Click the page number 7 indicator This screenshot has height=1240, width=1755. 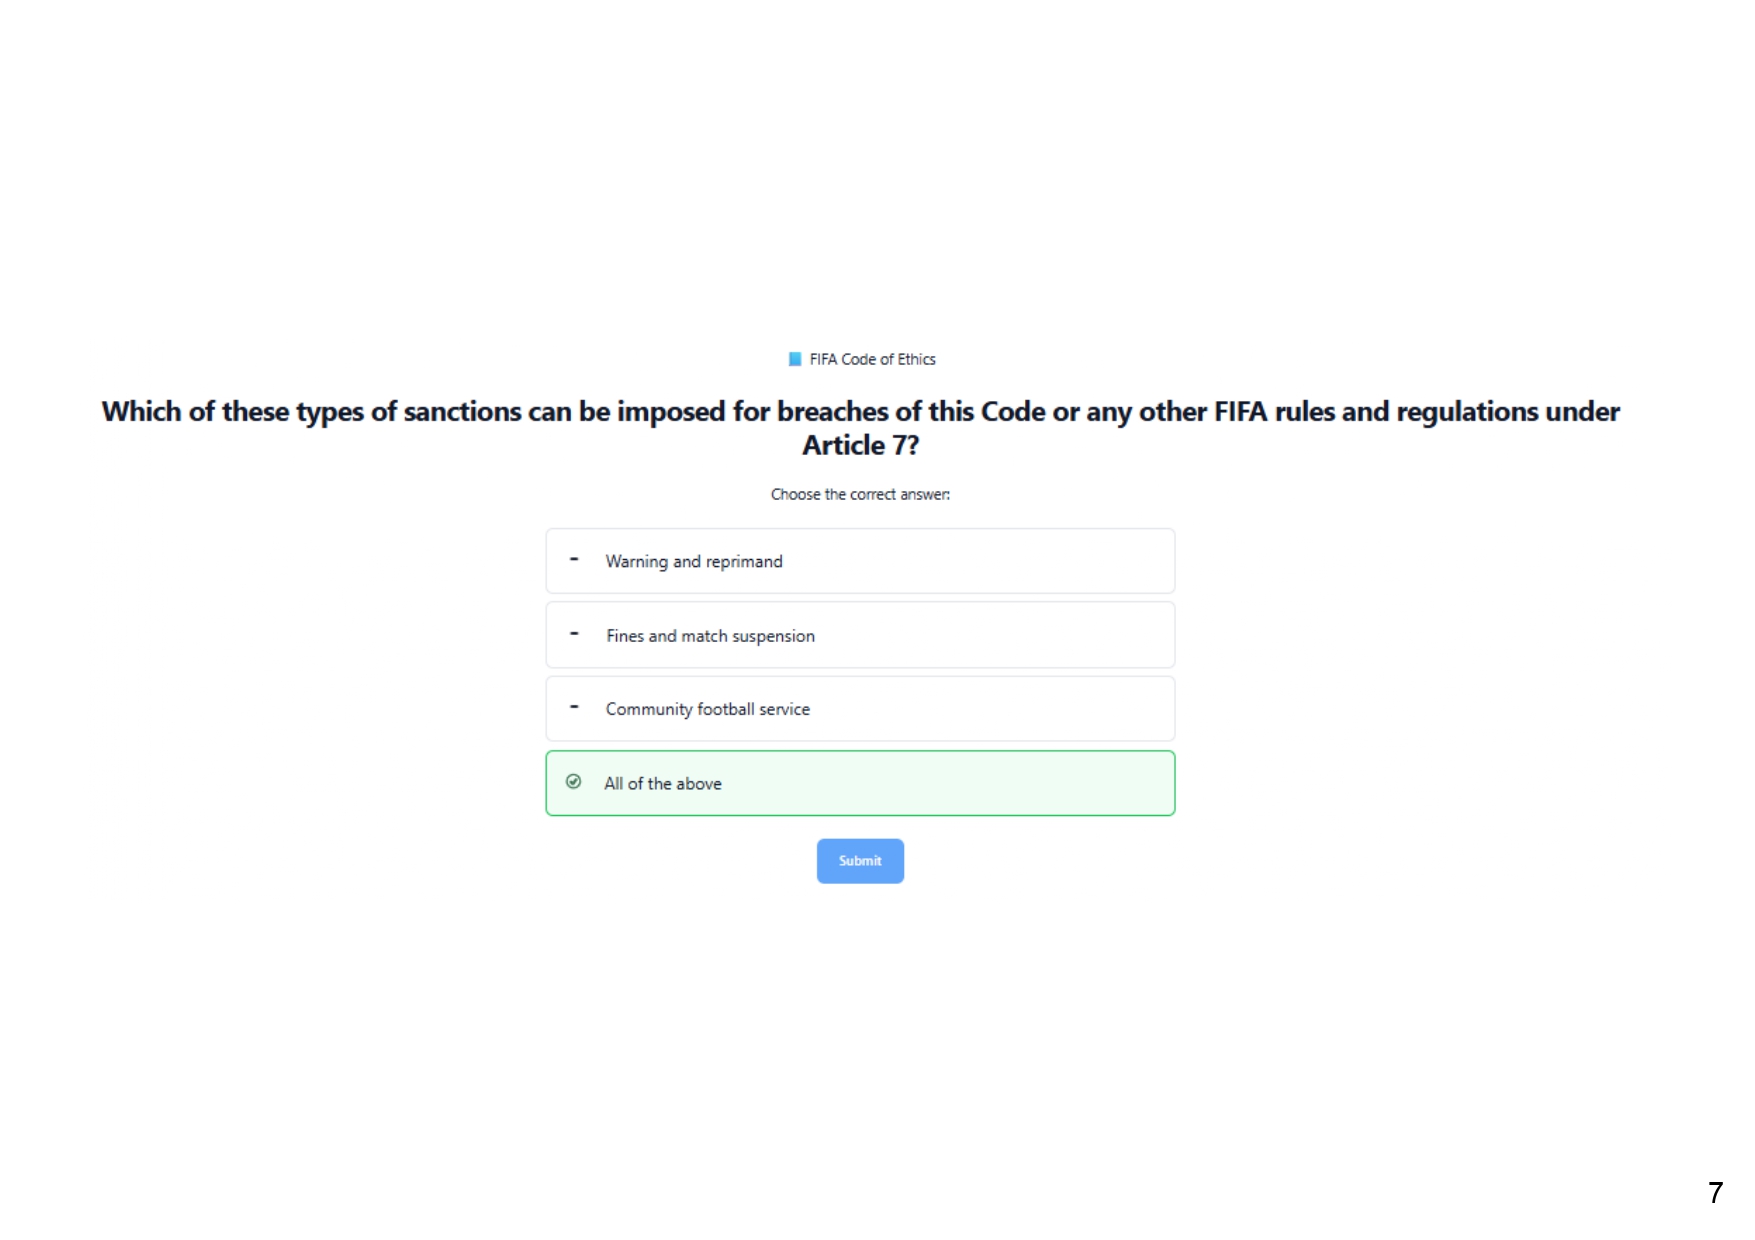click(x=1715, y=1192)
